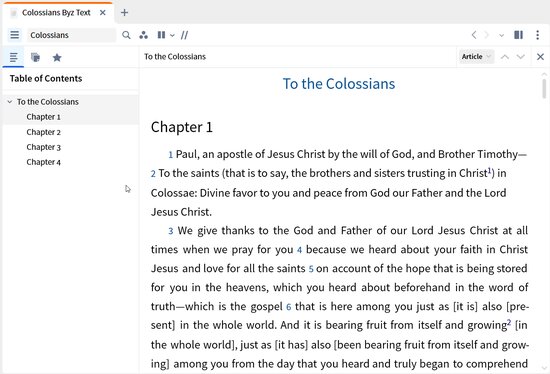Click the Chapter 1 heading in text

point(182,127)
